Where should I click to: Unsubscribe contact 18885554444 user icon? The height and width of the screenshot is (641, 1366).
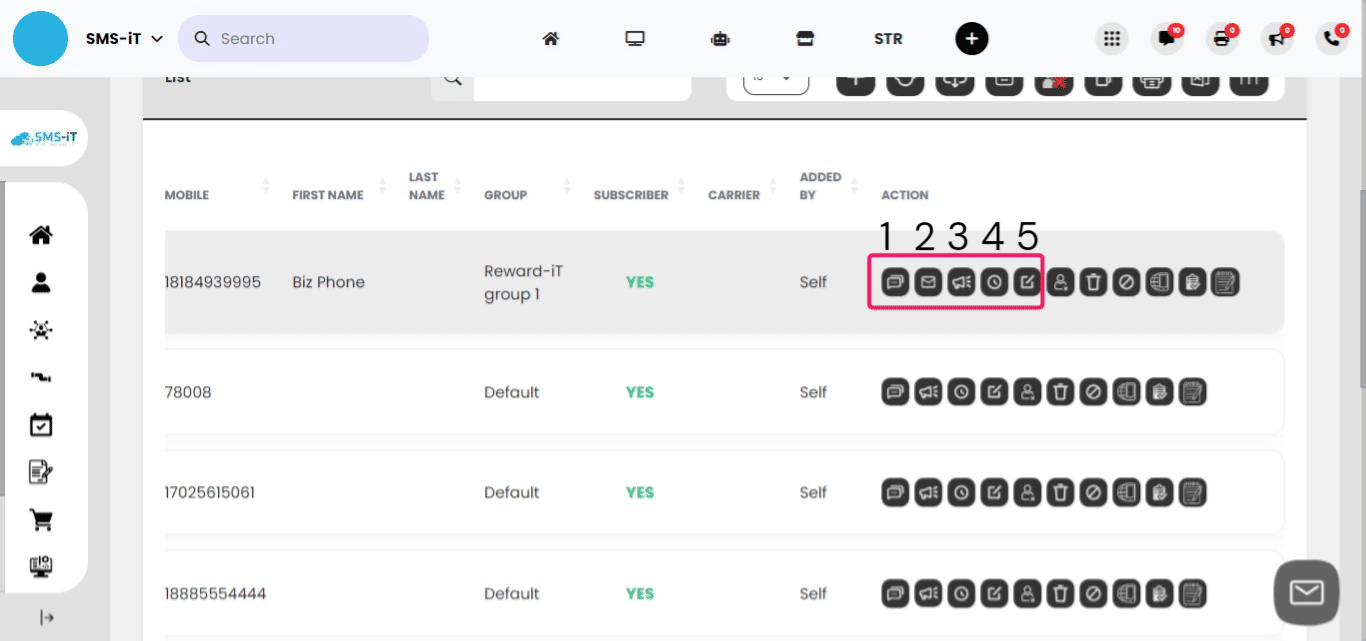coord(1027,594)
